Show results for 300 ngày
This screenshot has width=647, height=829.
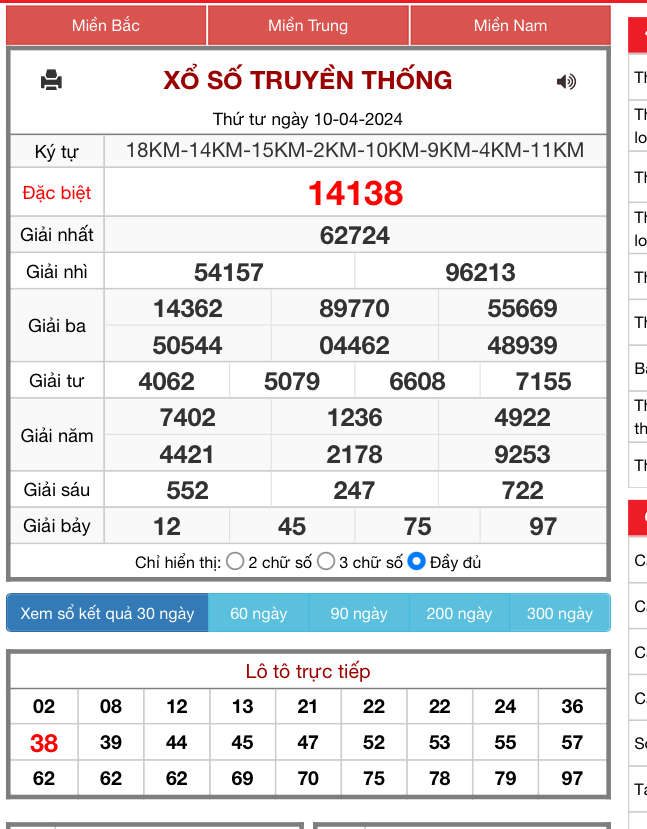pos(560,613)
